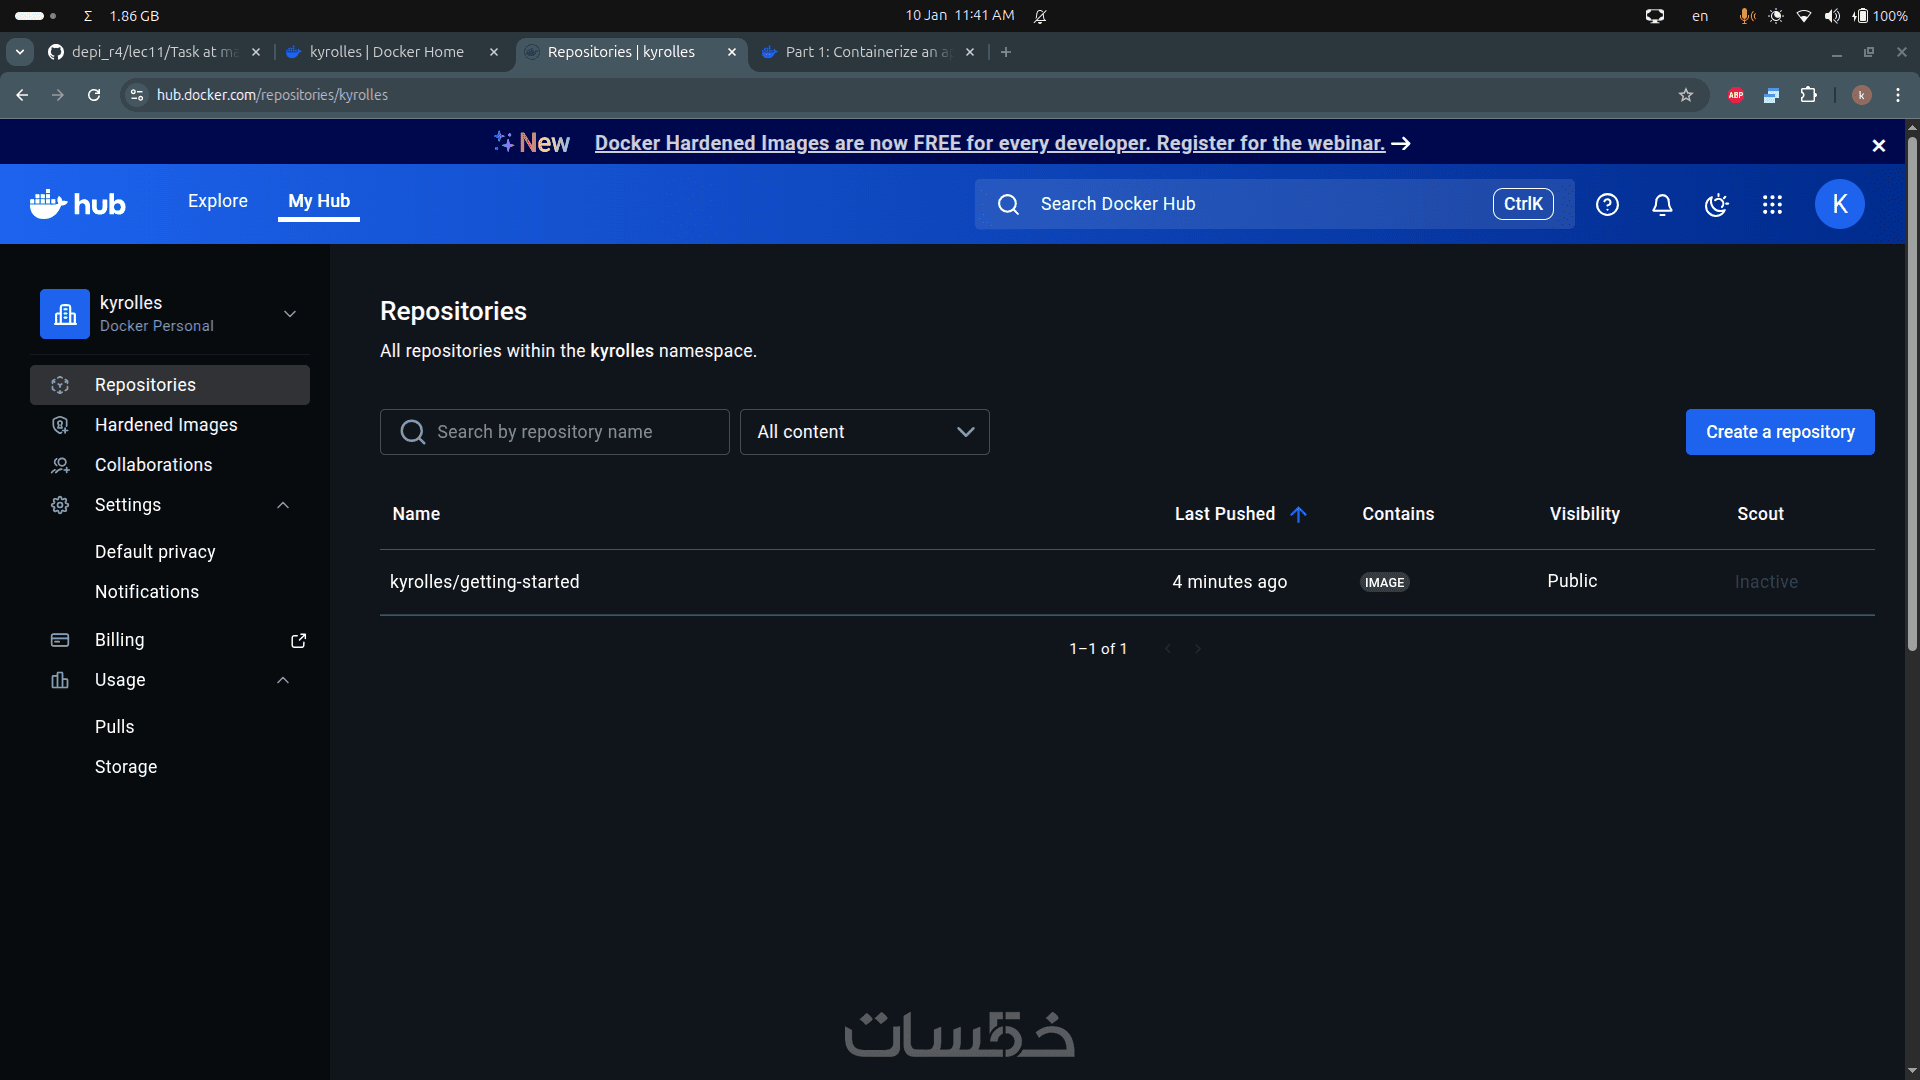Collapse the Settings section chevron
1920x1080 pixels.
click(283, 505)
